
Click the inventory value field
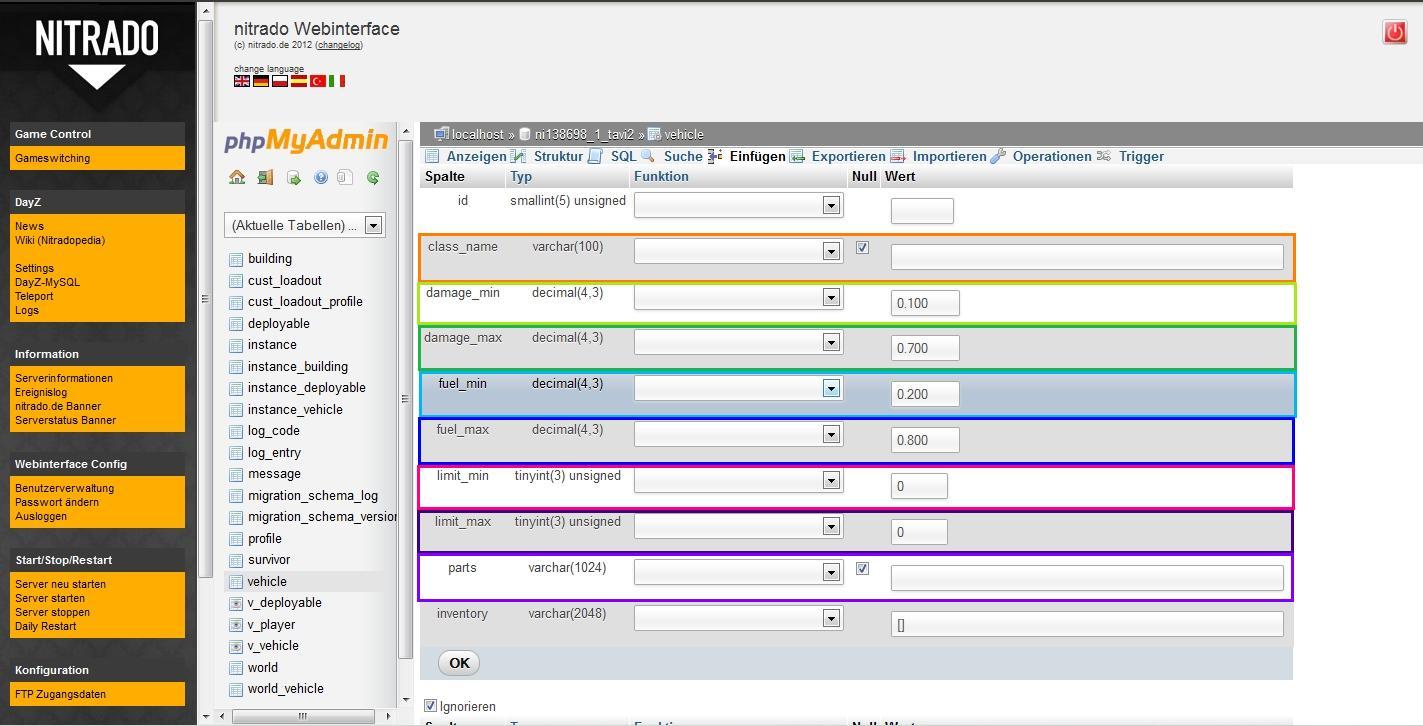1087,624
